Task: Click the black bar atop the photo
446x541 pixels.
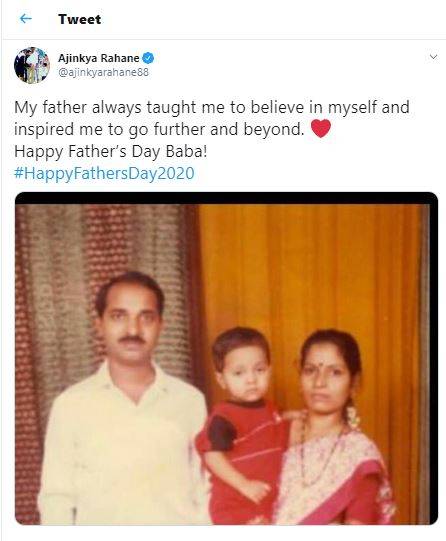Action: pos(226,198)
